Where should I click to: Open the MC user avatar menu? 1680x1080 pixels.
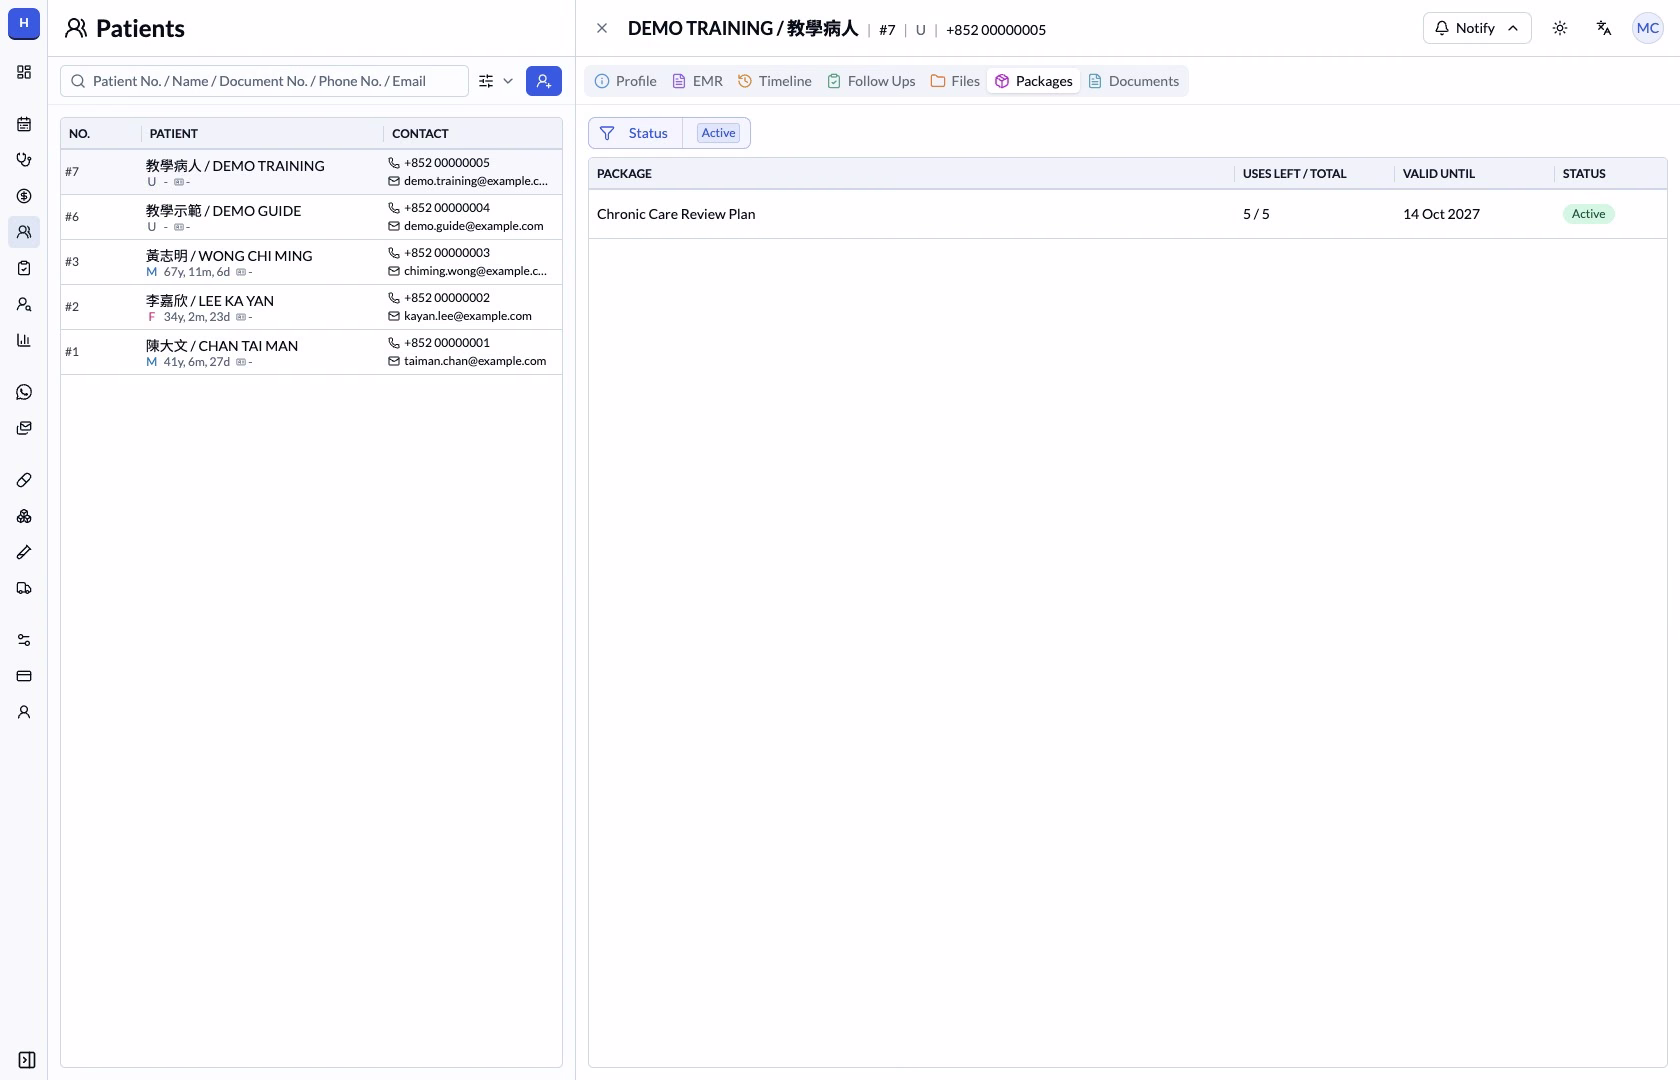coord(1648,28)
